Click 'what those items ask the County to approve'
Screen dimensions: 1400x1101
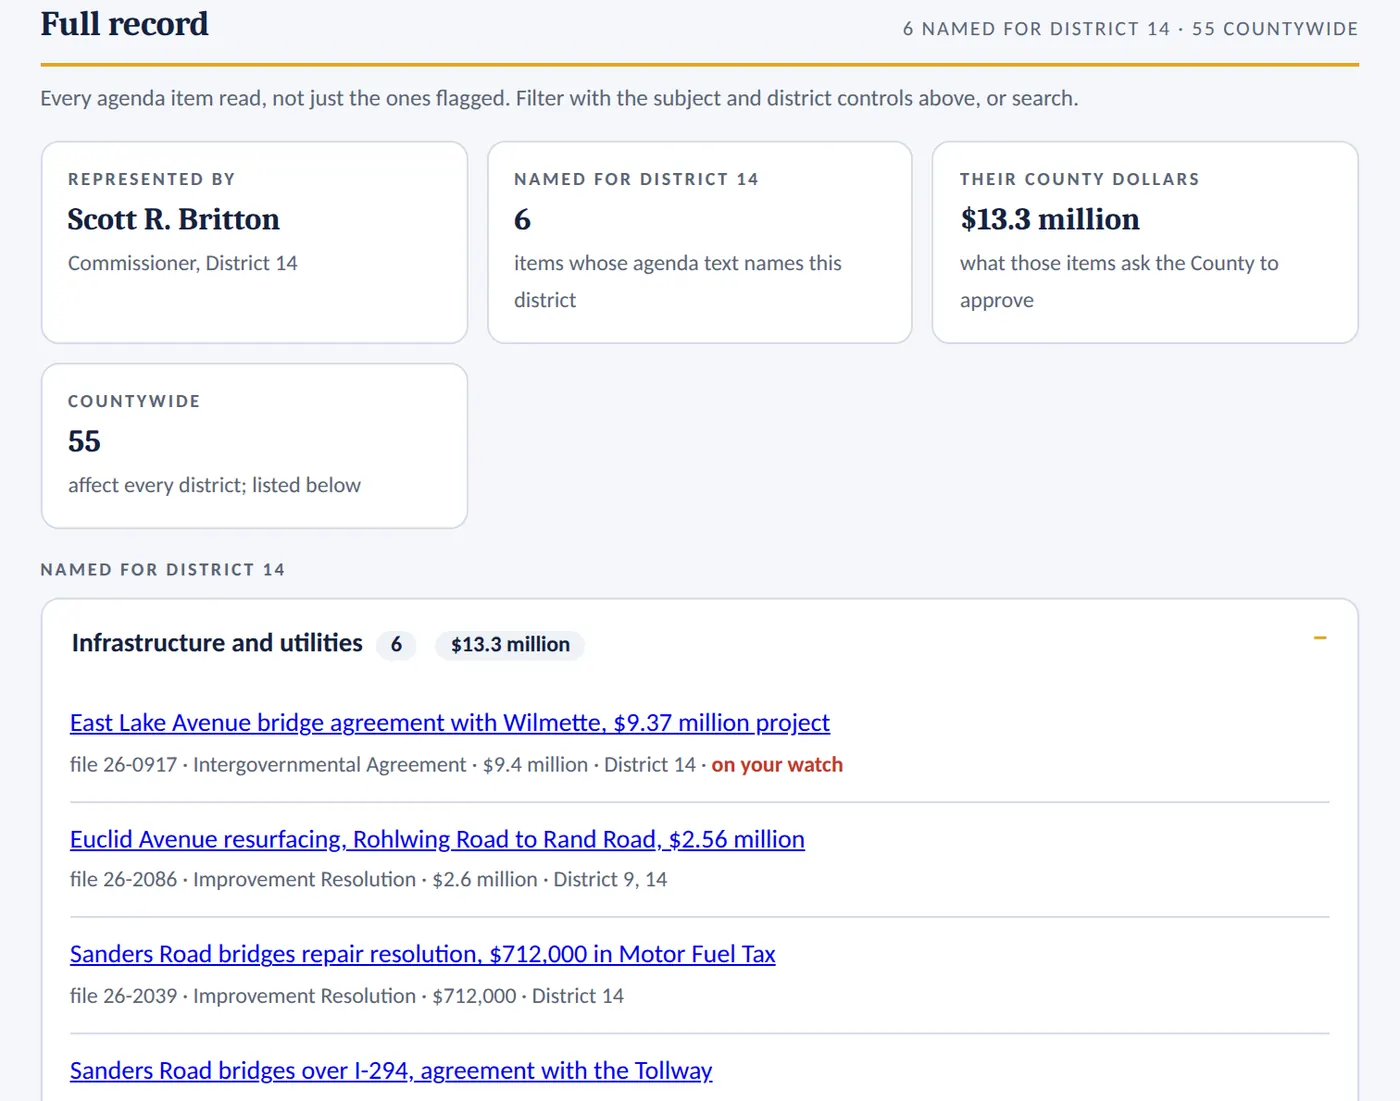[1119, 281]
